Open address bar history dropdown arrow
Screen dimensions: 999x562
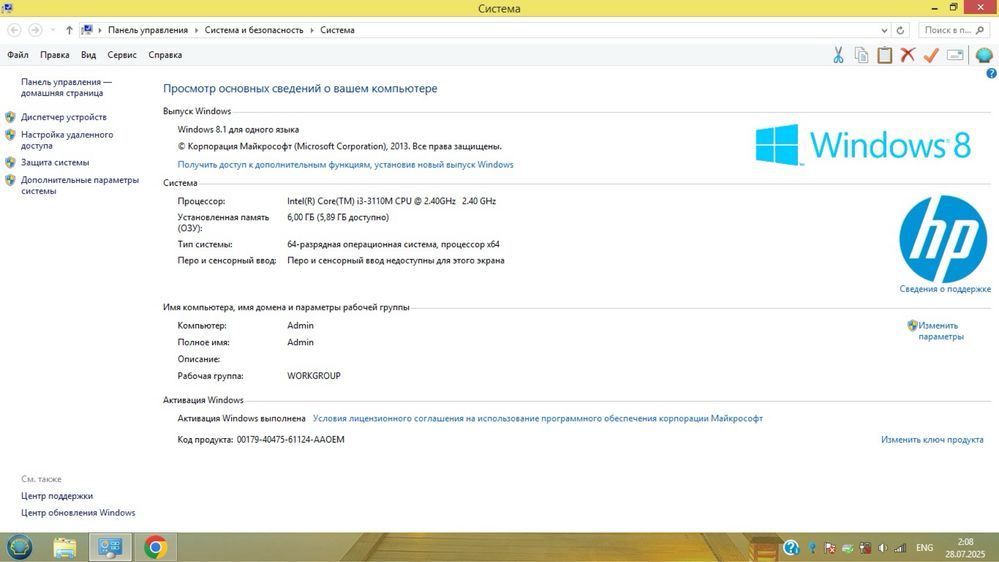[x=884, y=30]
